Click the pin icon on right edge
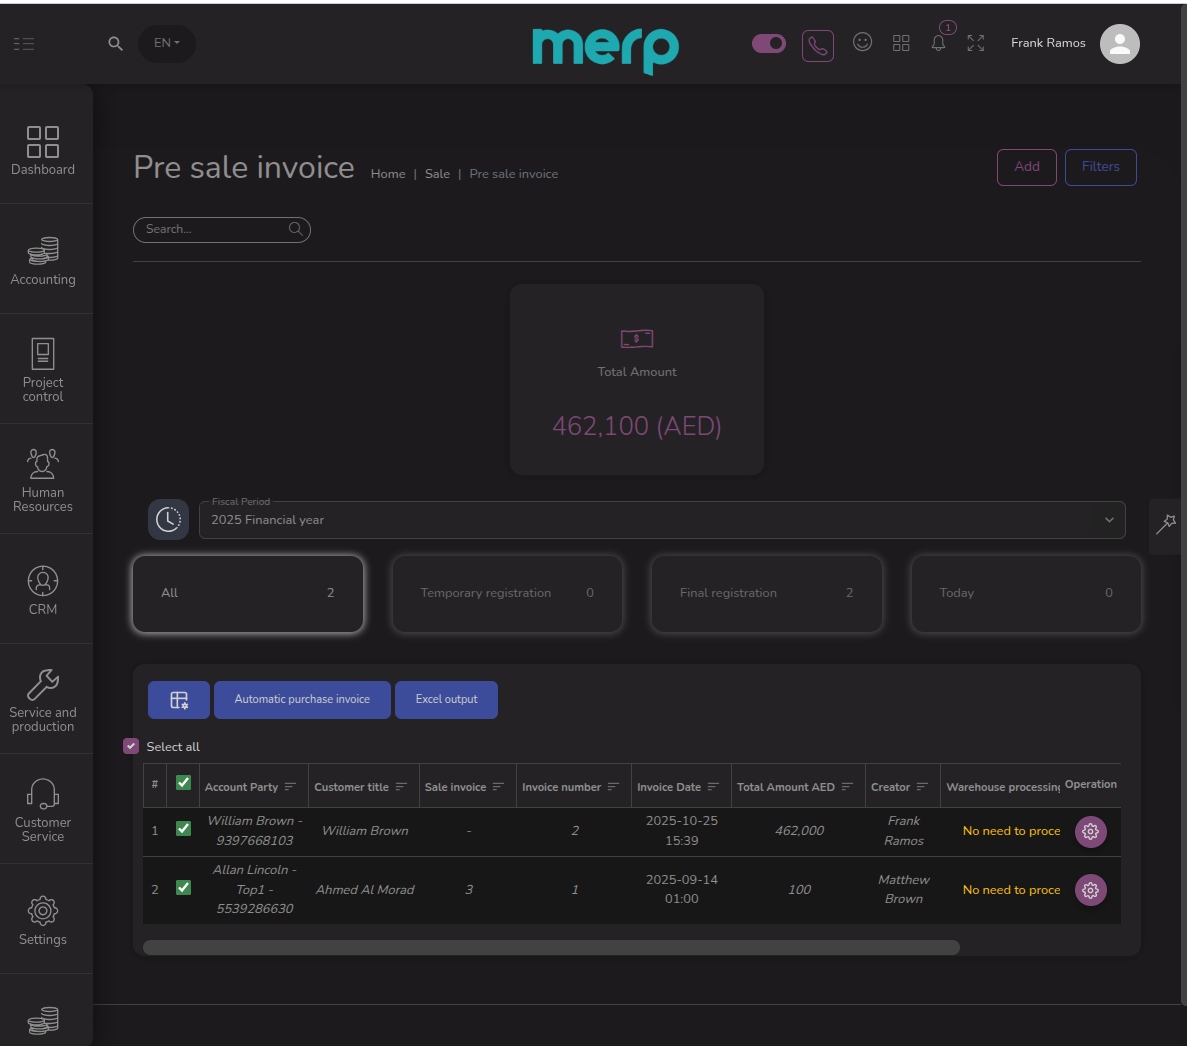1187x1046 pixels. coord(1166,525)
